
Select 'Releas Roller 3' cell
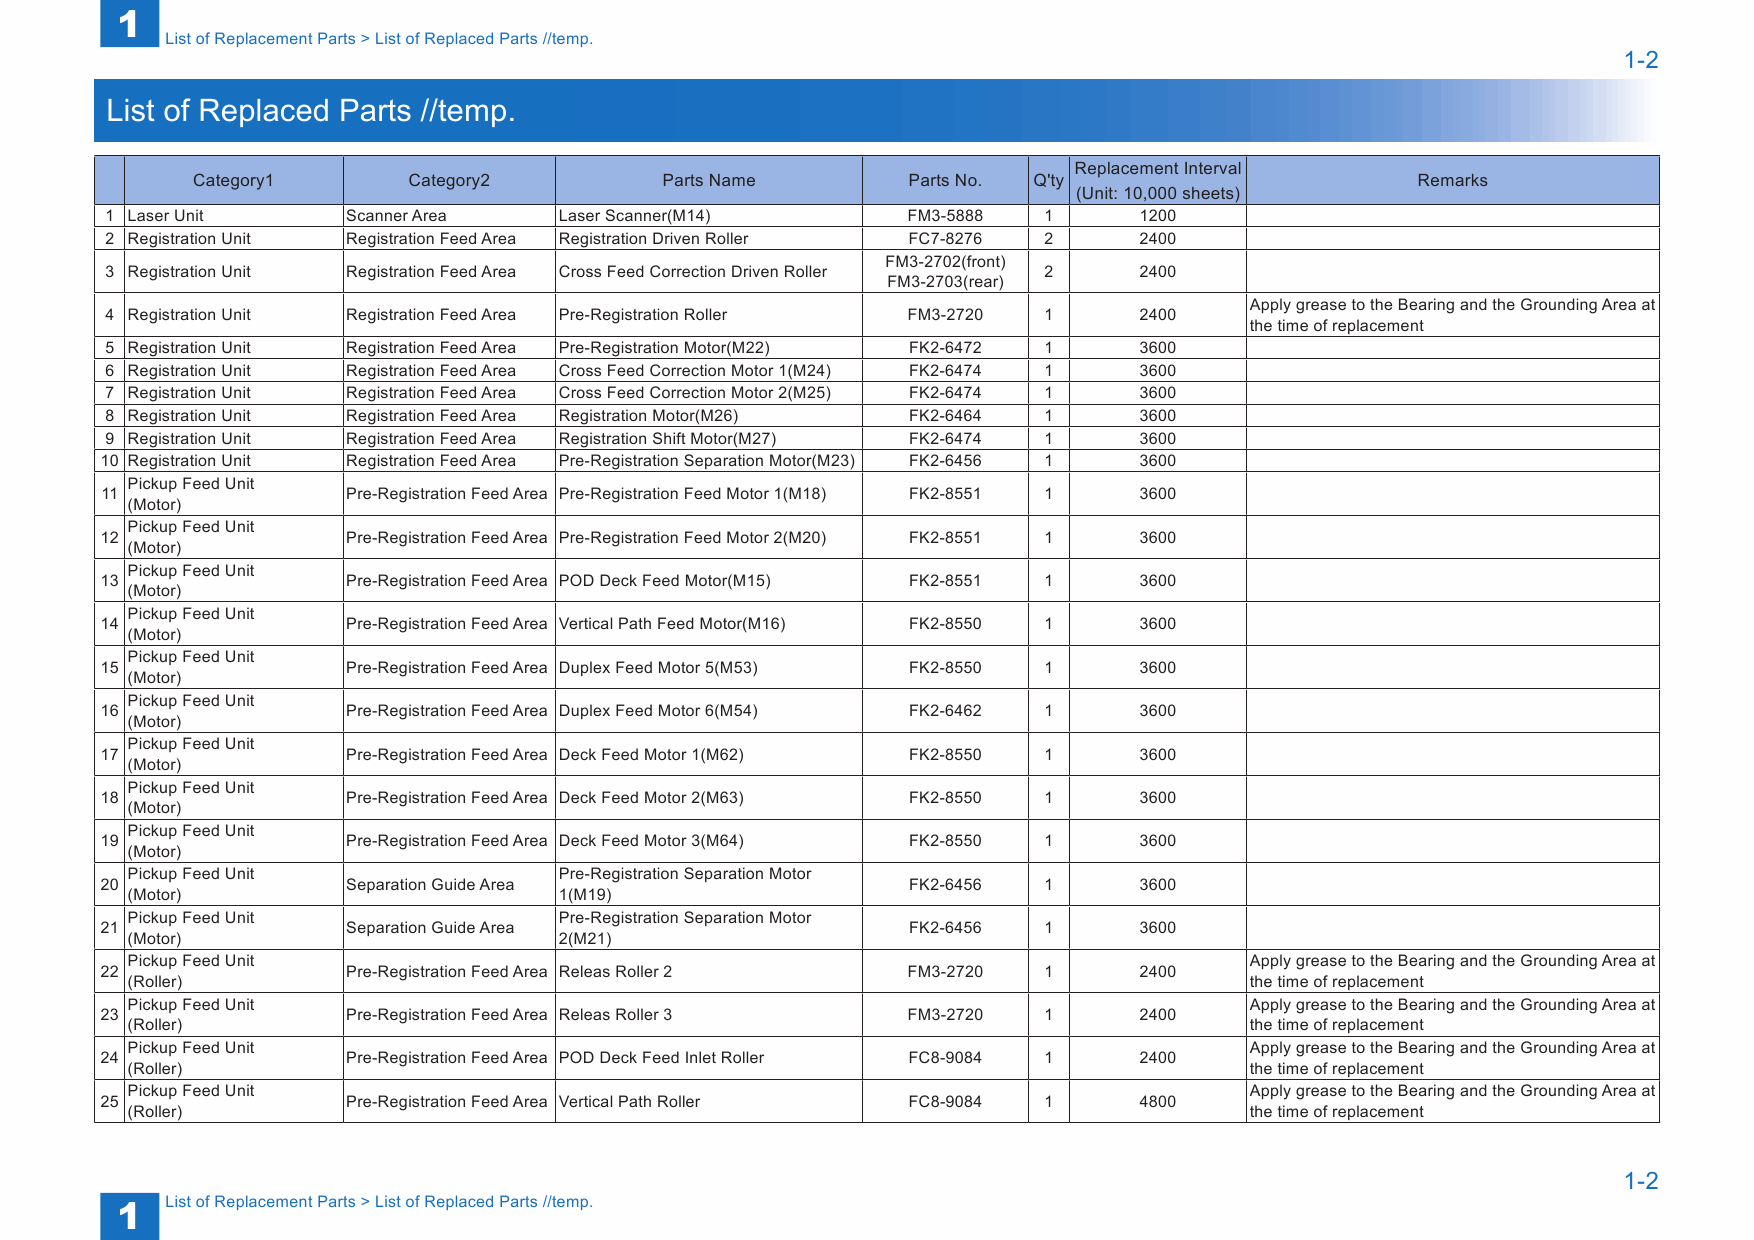(x=709, y=1015)
